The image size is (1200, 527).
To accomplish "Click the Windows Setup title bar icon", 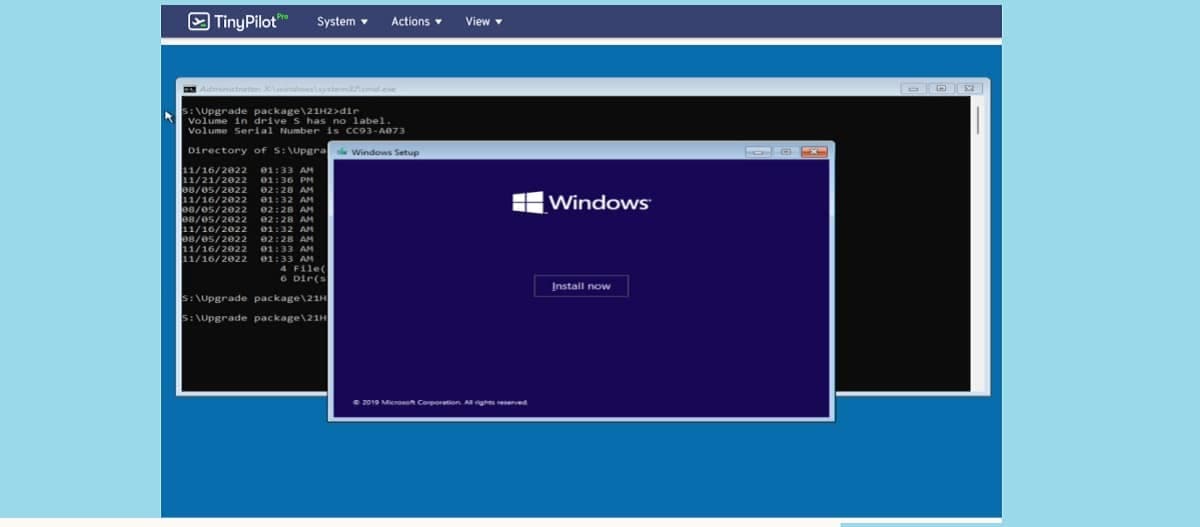I will [342, 152].
